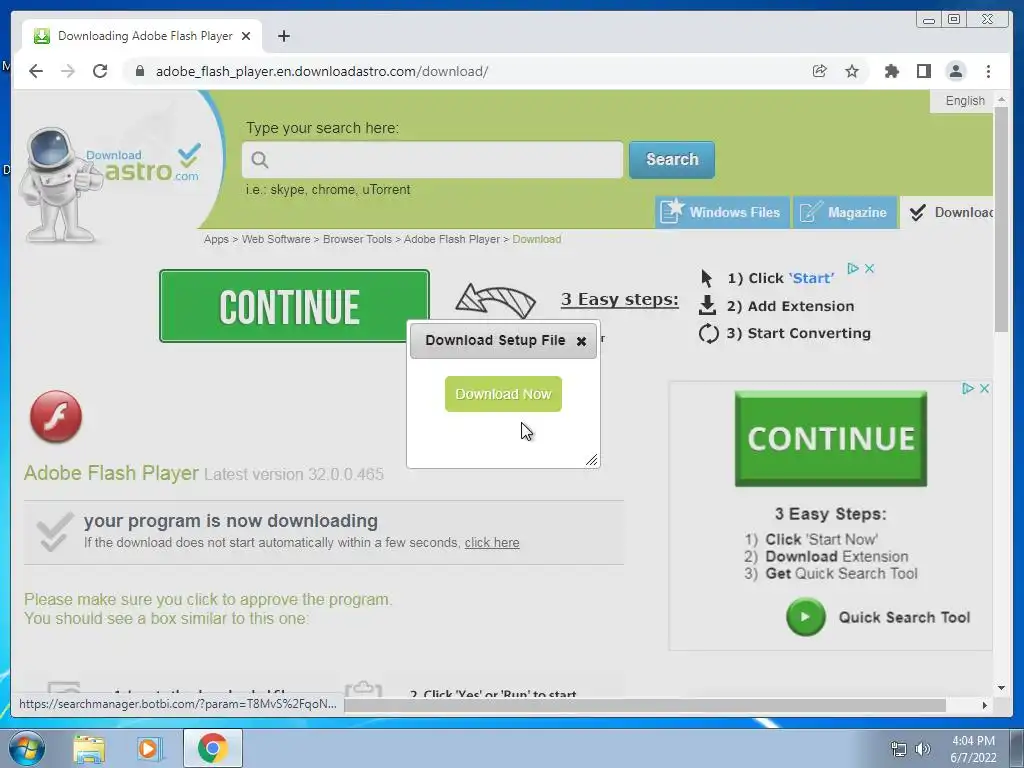Click the '3) Start Converting' ad step

(798, 333)
